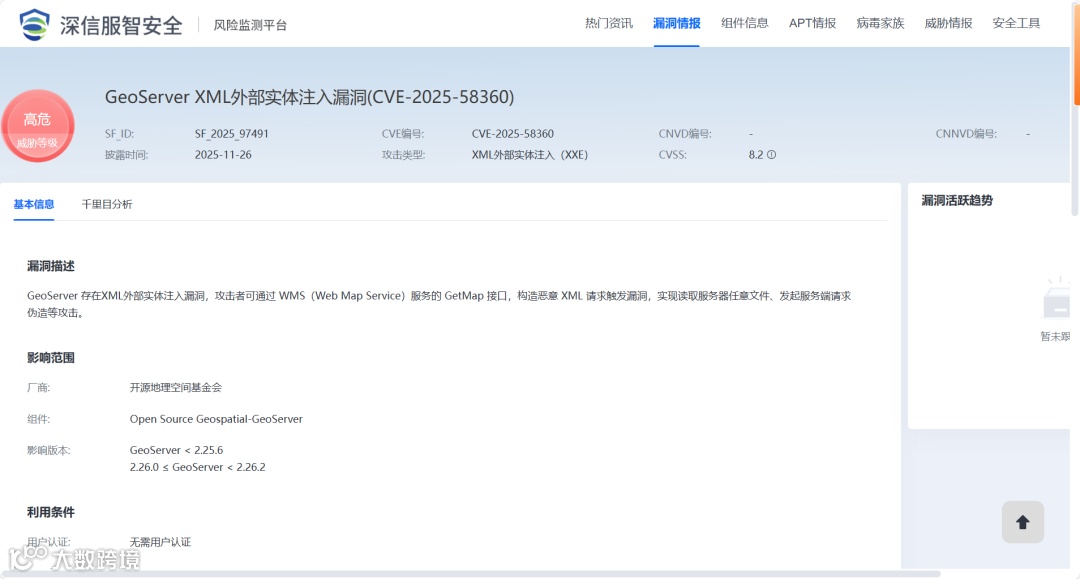Click the horizontal scrollbar at page bottom
This screenshot has width=1080, height=579.
pos(470,573)
